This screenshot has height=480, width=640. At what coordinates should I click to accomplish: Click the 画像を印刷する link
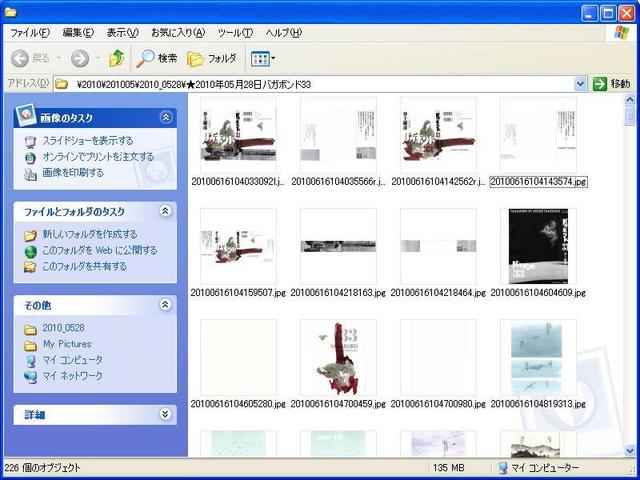[73, 173]
